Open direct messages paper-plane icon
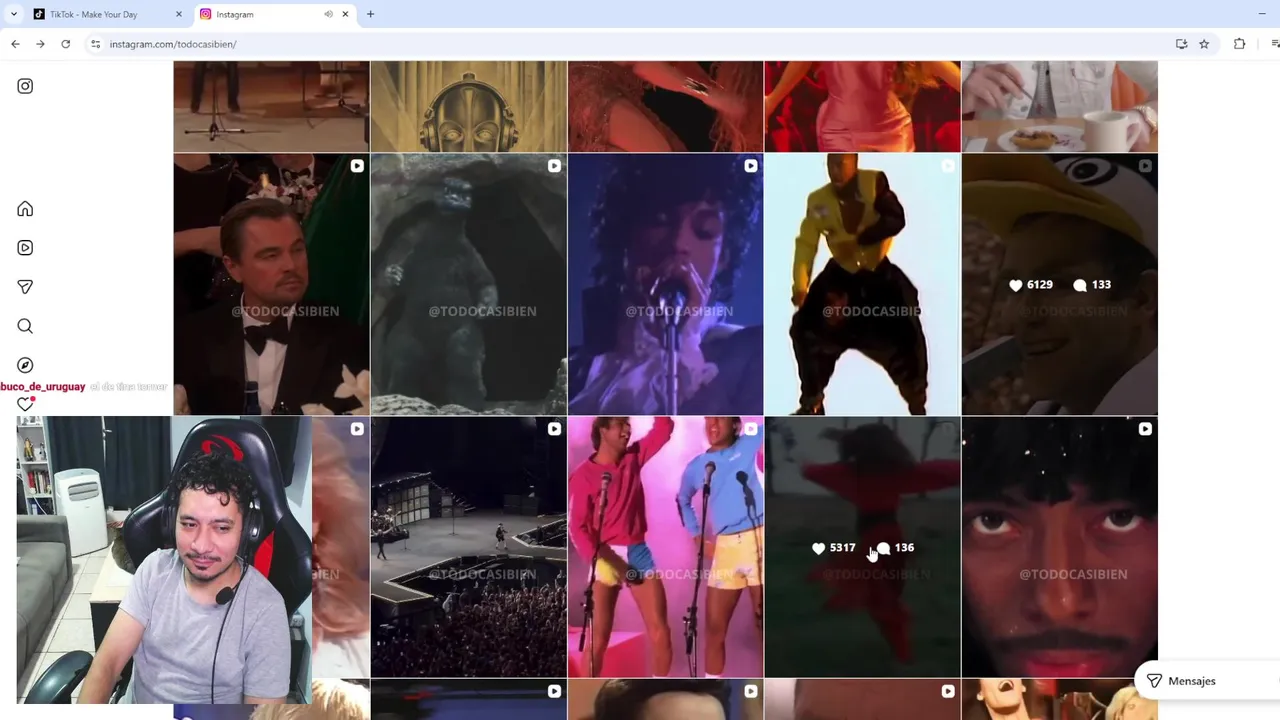The width and height of the screenshot is (1280, 720). coord(25,287)
